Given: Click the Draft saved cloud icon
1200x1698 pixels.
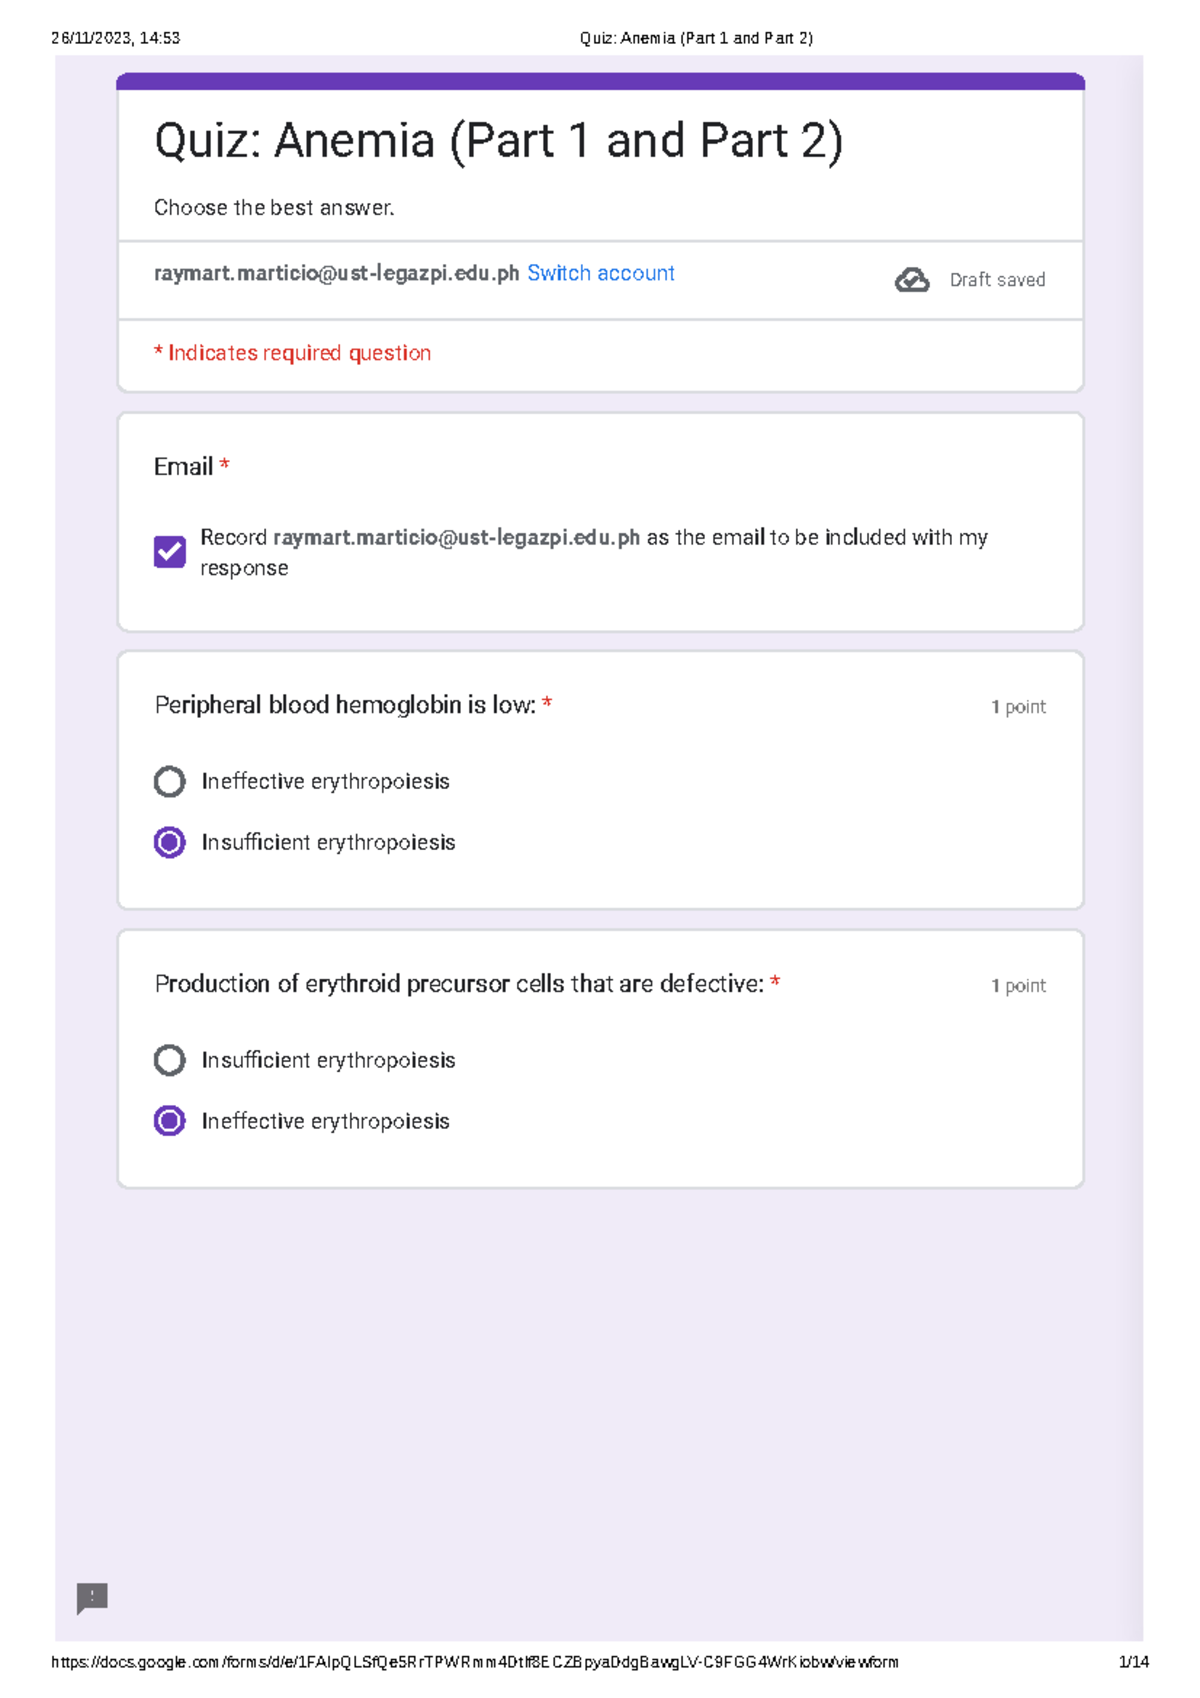Looking at the screenshot, I should pos(911,280).
